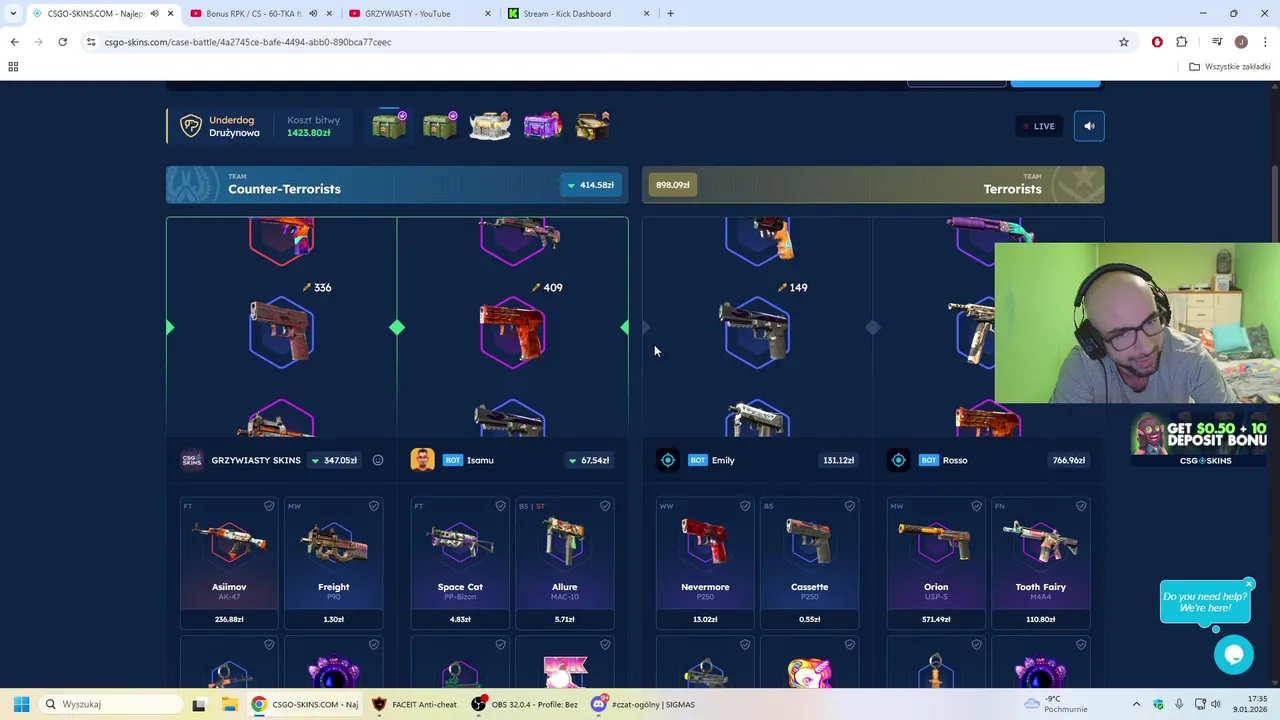The height and width of the screenshot is (720, 1280).
Task: Toggle checkmark on Asiimov AK-47 card
Action: (x=269, y=506)
